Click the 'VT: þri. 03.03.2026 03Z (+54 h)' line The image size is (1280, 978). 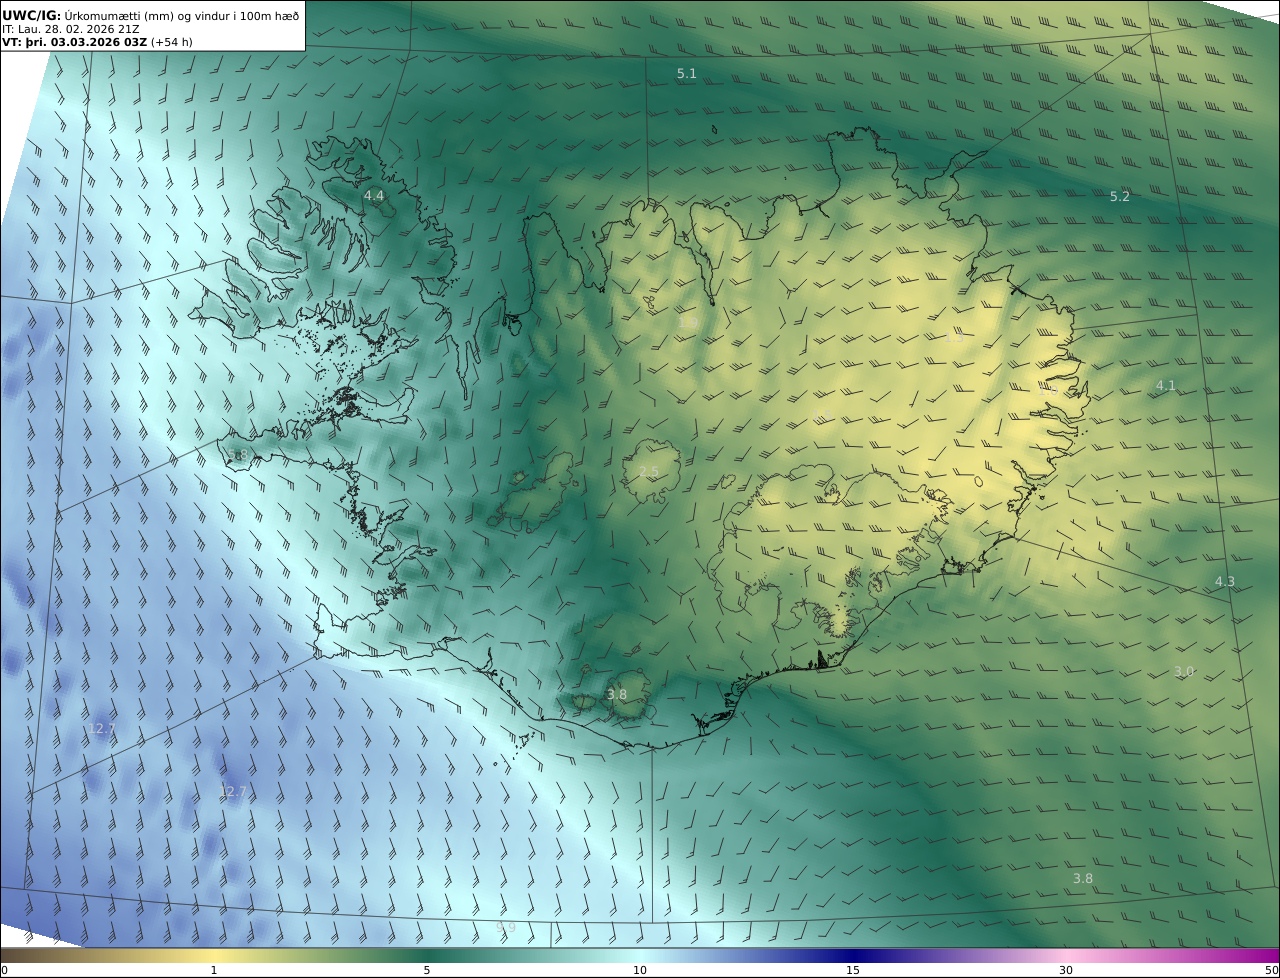point(98,43)
